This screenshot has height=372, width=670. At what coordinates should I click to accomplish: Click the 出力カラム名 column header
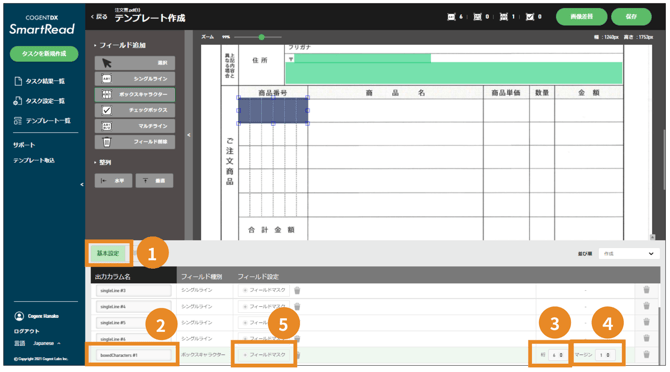click(x=113, y=277)
